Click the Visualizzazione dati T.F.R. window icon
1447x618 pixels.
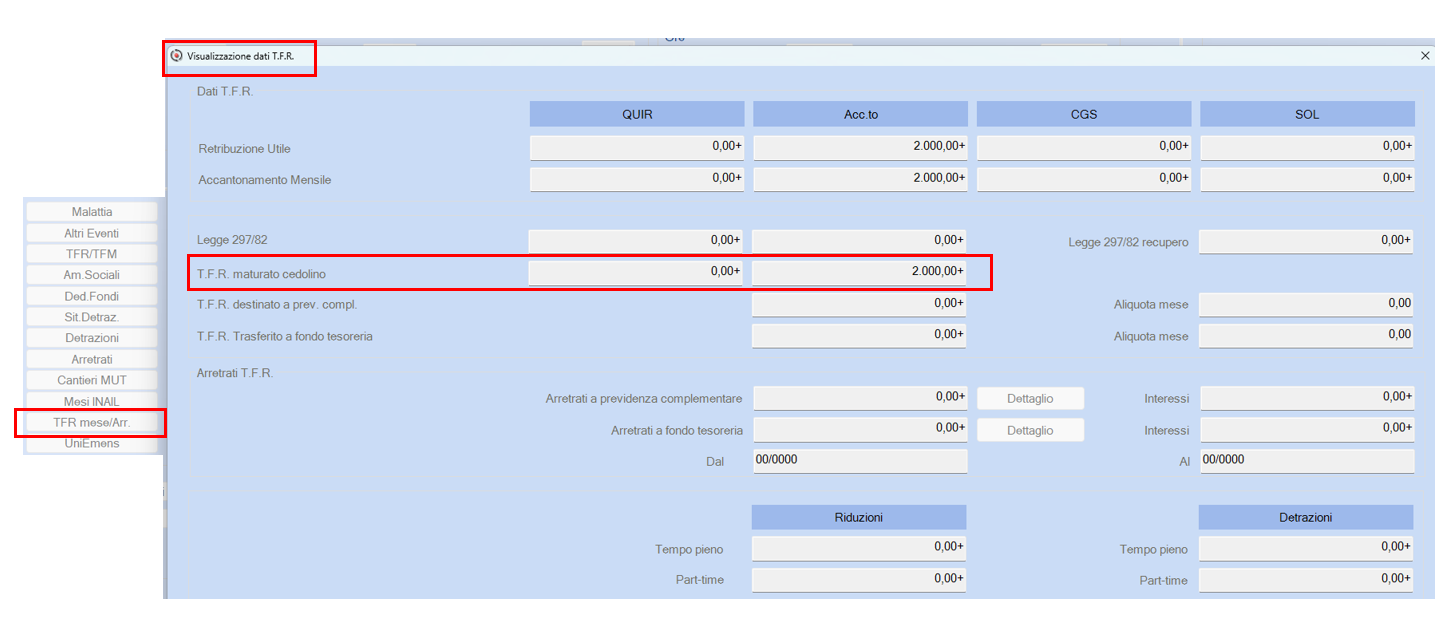[177, 56]
